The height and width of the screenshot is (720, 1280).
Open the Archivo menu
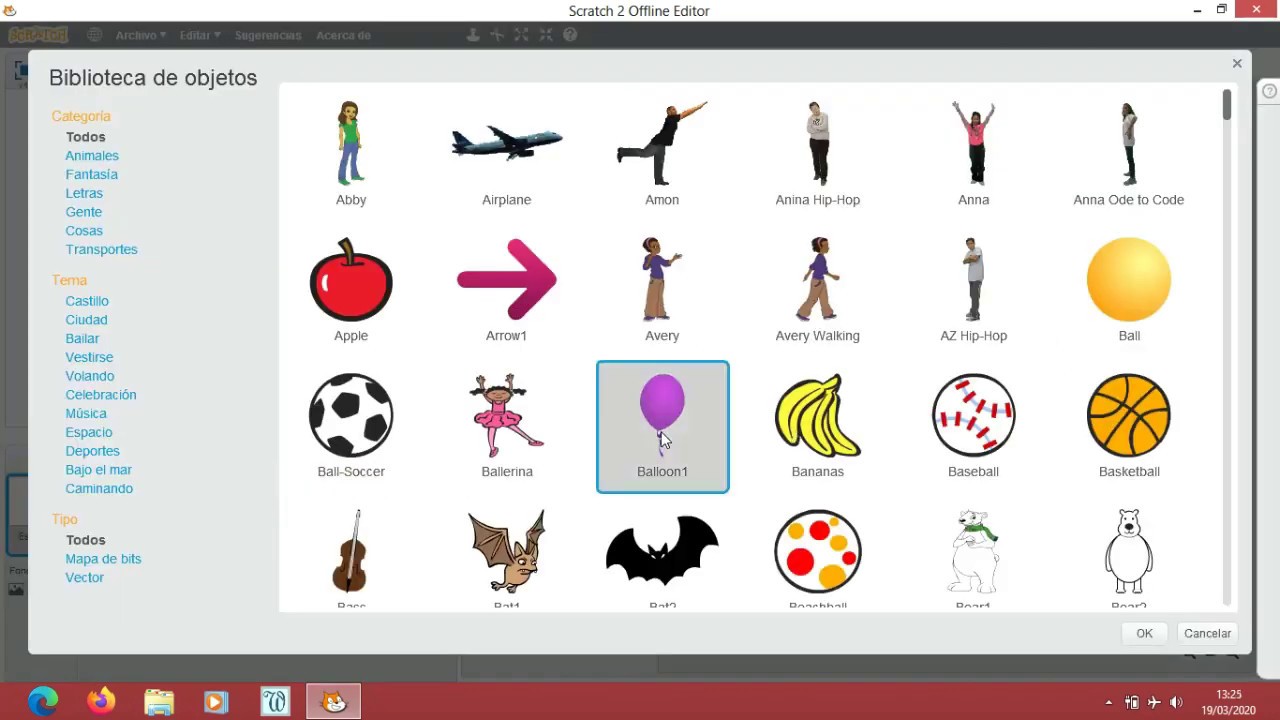[141, 35]
